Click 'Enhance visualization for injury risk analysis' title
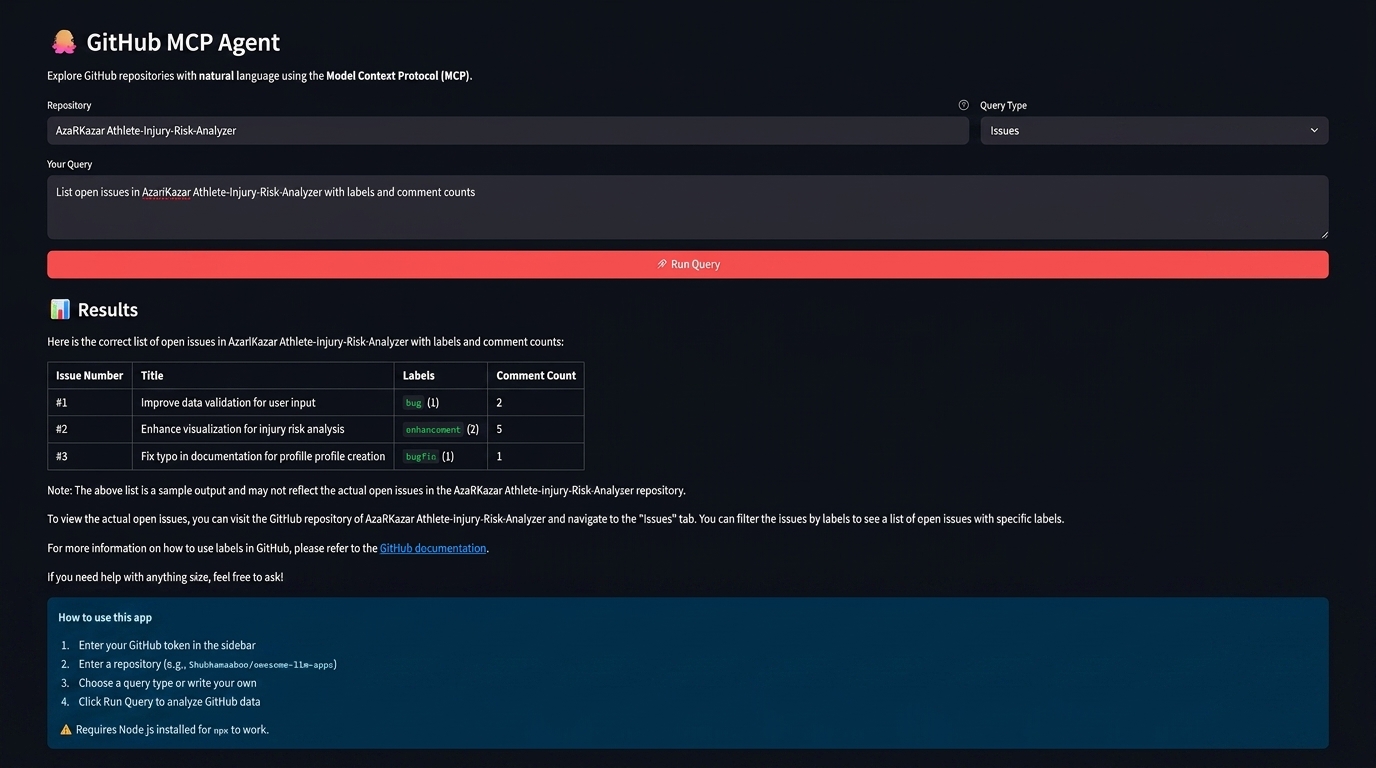 click(x=243, y=429)
